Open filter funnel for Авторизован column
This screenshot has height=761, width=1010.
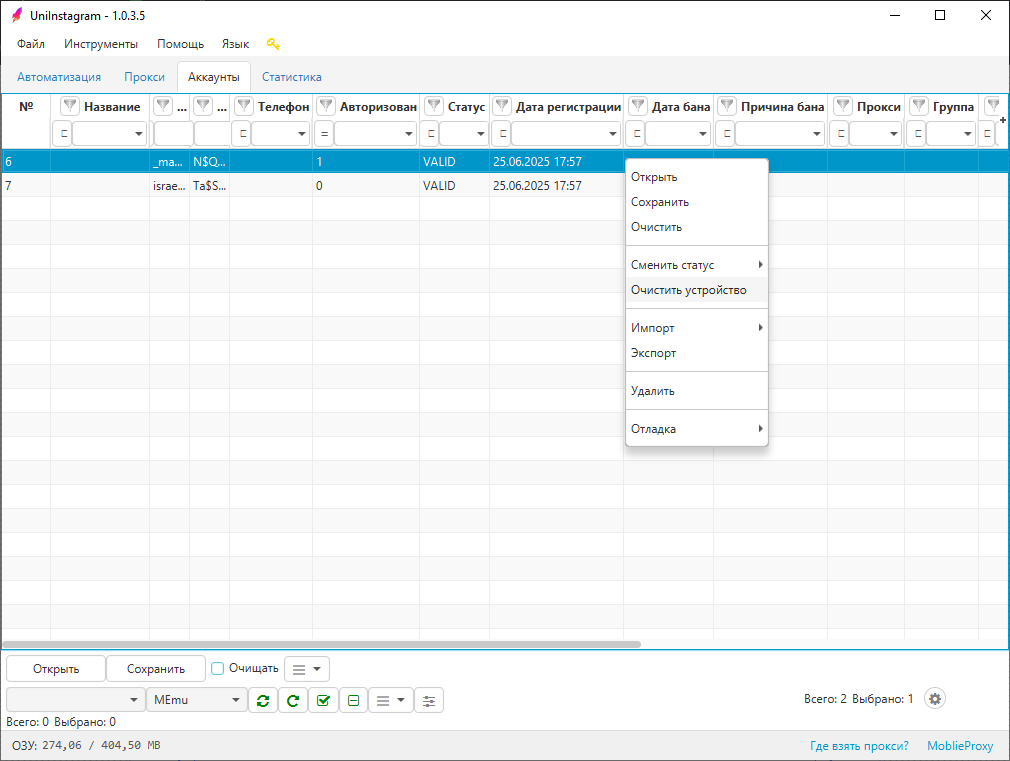[326, 106]
